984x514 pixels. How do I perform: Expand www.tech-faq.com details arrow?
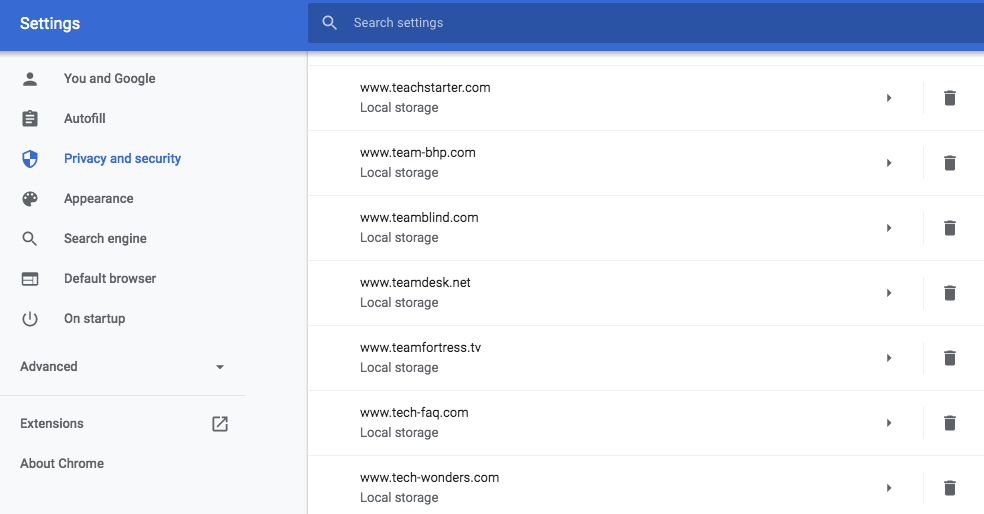[889, 423]
